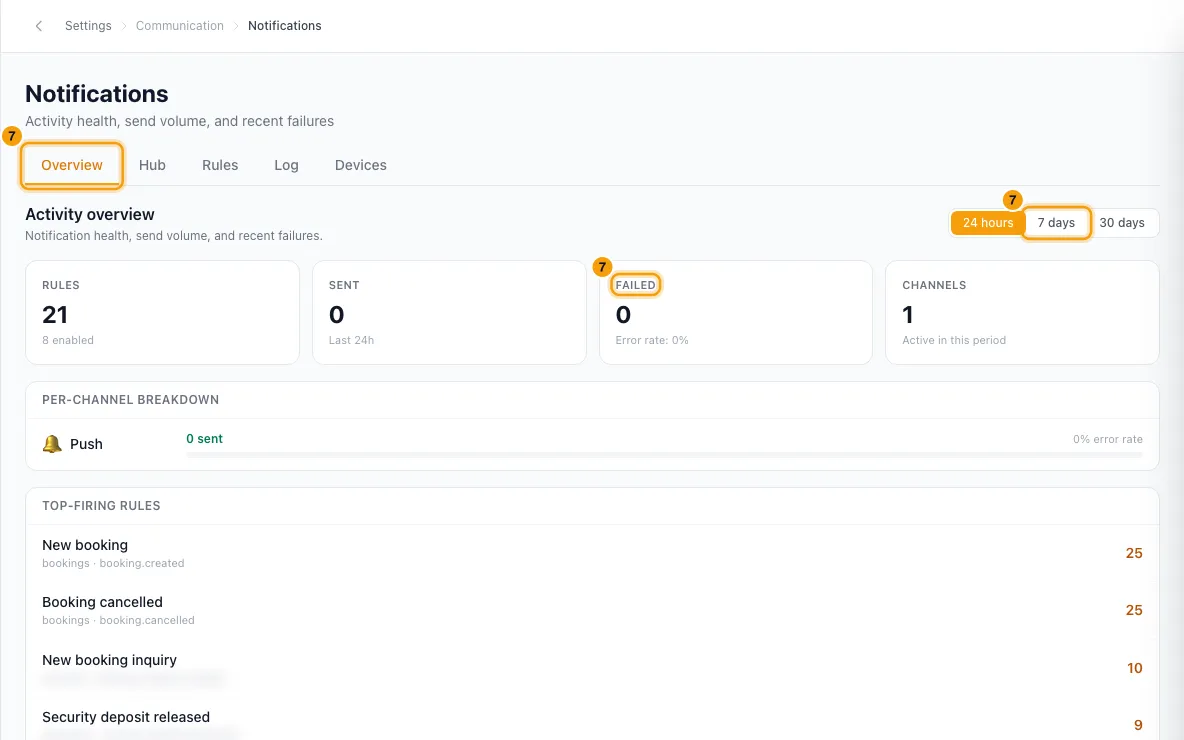The image size is (1184, 740).
Task: Click the '0 sent' value for Push
Action: click(205, 439)
